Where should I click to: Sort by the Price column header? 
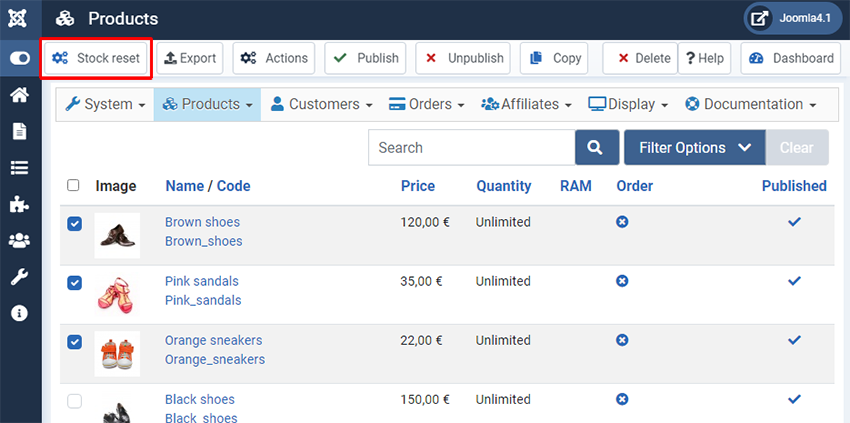(x=418, y=186)
